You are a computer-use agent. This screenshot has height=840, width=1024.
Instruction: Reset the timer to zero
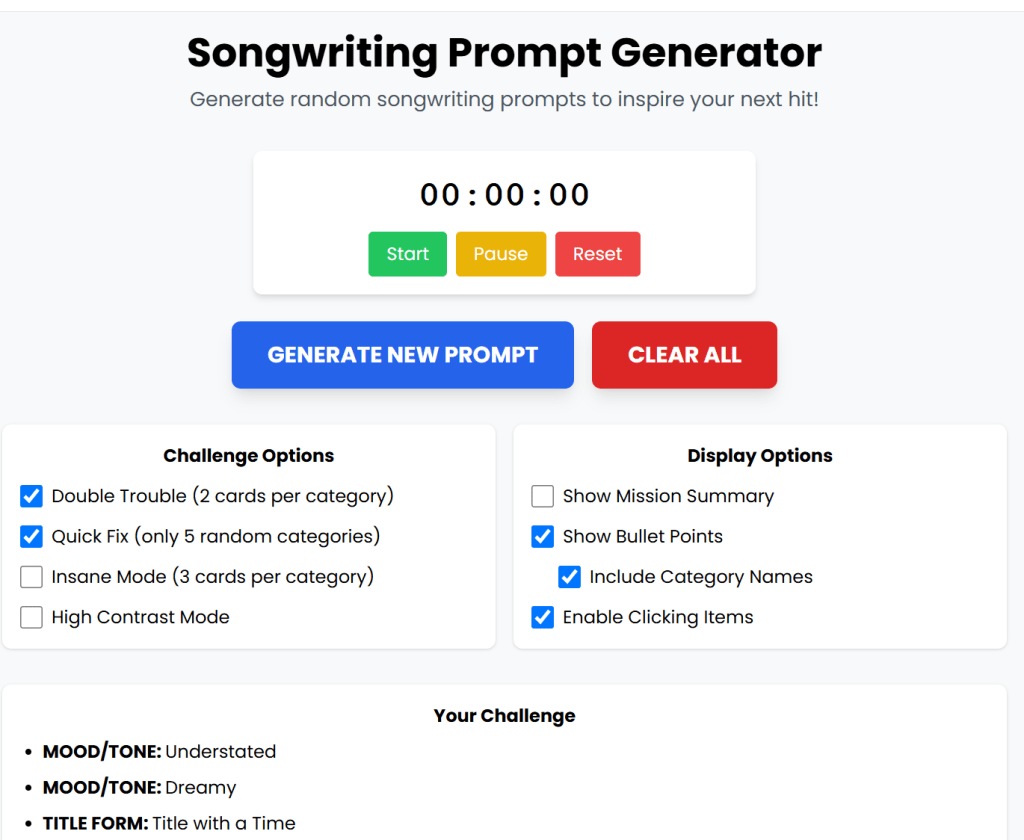(597, 254)
